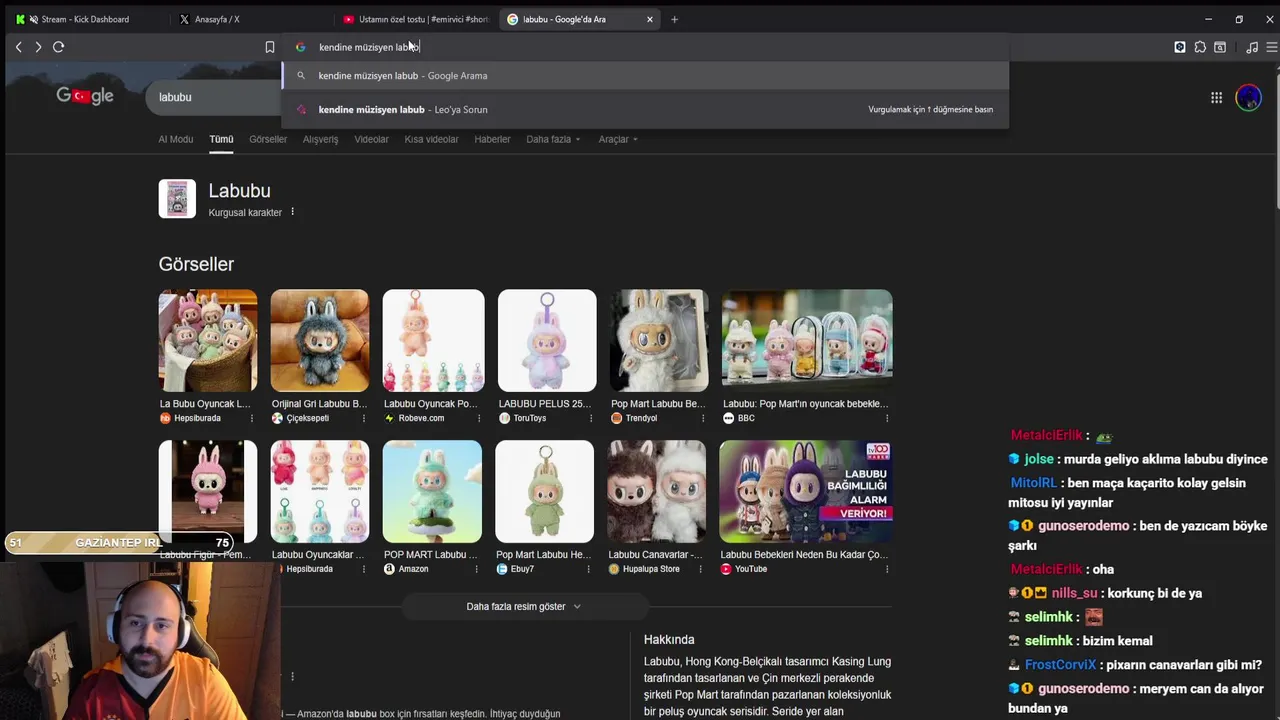The image size is (1280, 720).
Task: Open more options next to Kurgusal karakter
Action: [292, 212]
